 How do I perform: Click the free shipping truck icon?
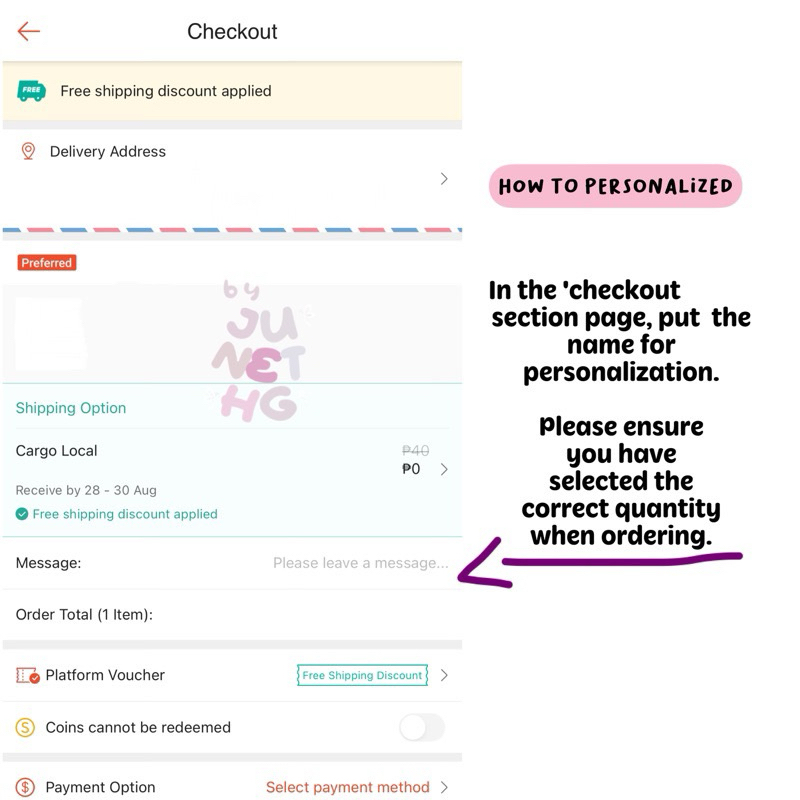[32, 91]
